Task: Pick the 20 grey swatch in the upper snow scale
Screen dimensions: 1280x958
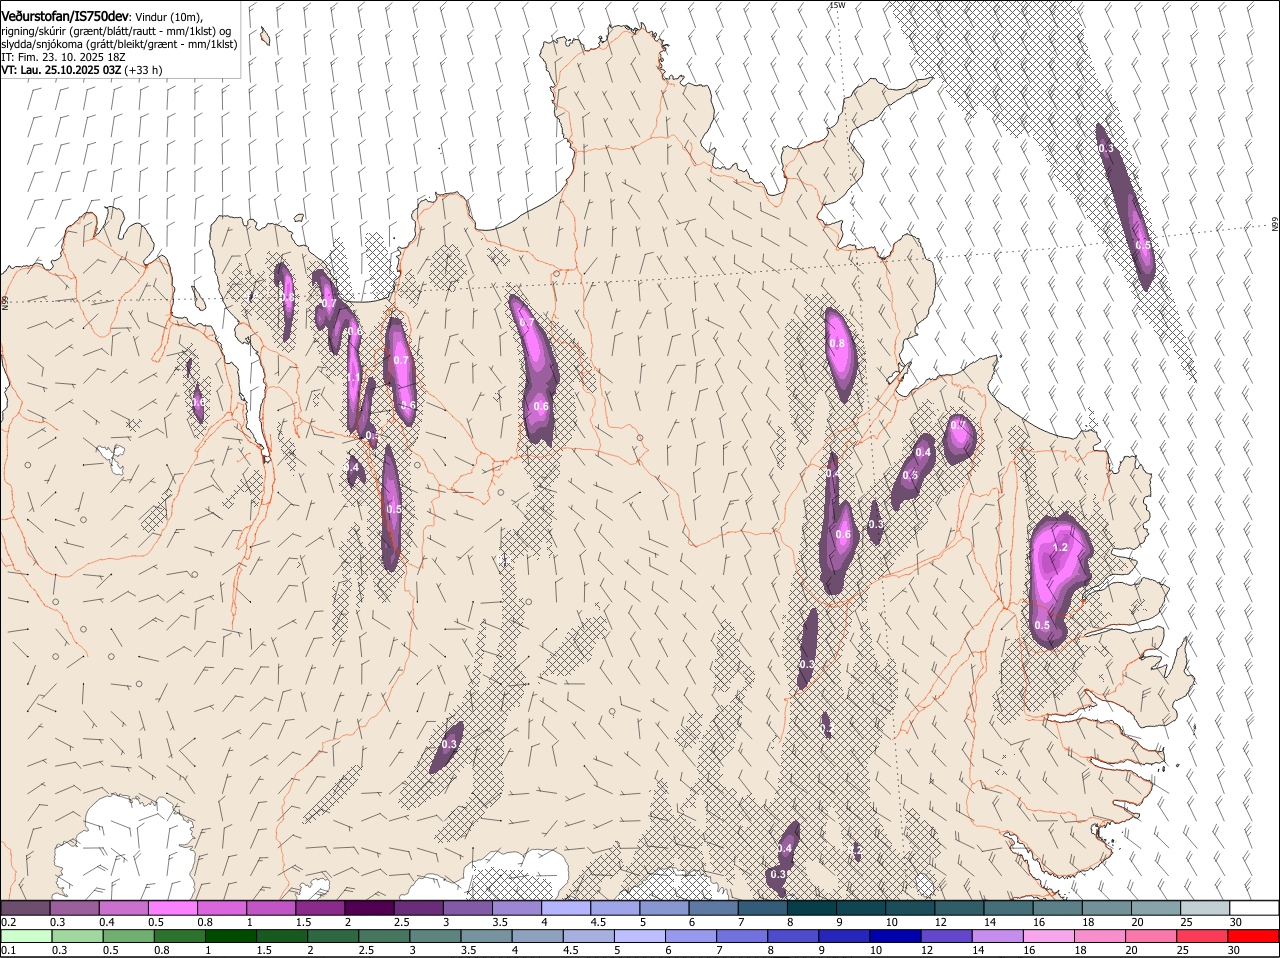Action: 1157,908
